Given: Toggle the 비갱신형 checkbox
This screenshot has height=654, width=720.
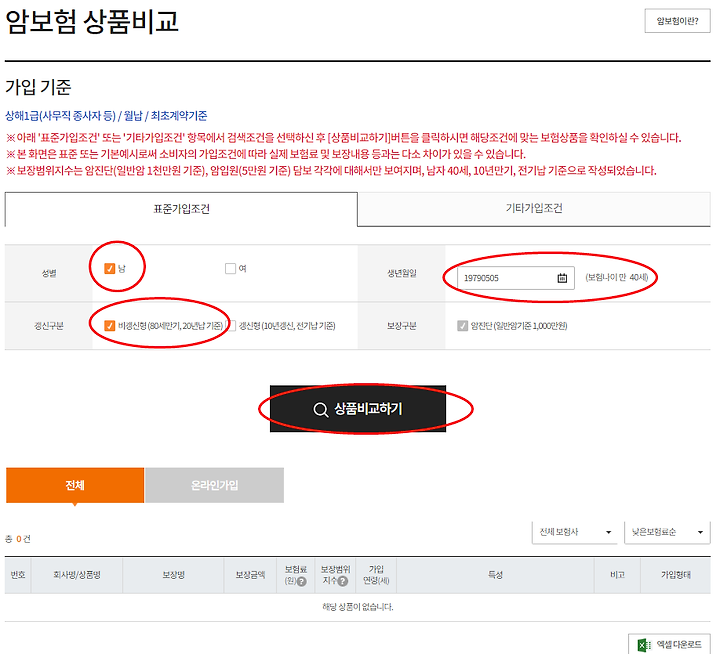Looking at the screenshot, I should 110,325.
